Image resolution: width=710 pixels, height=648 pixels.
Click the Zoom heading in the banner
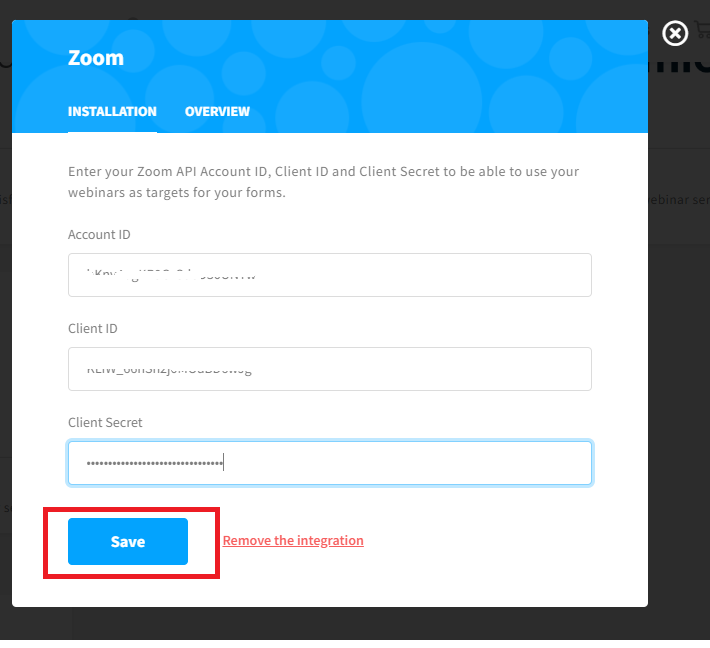(x=96, y=58)
